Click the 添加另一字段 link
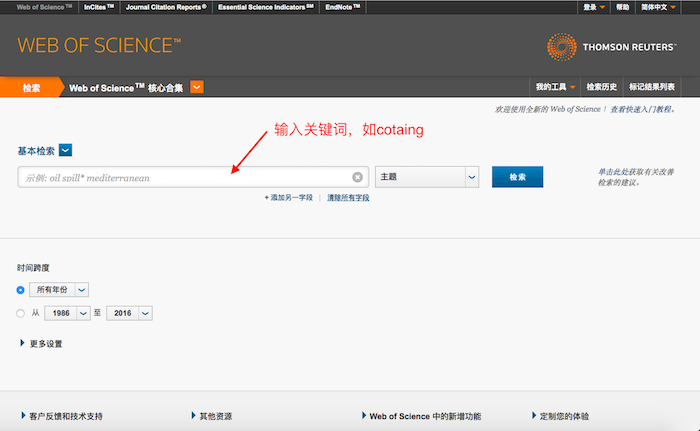Screen dimensions: 700x431 point(289,198)
